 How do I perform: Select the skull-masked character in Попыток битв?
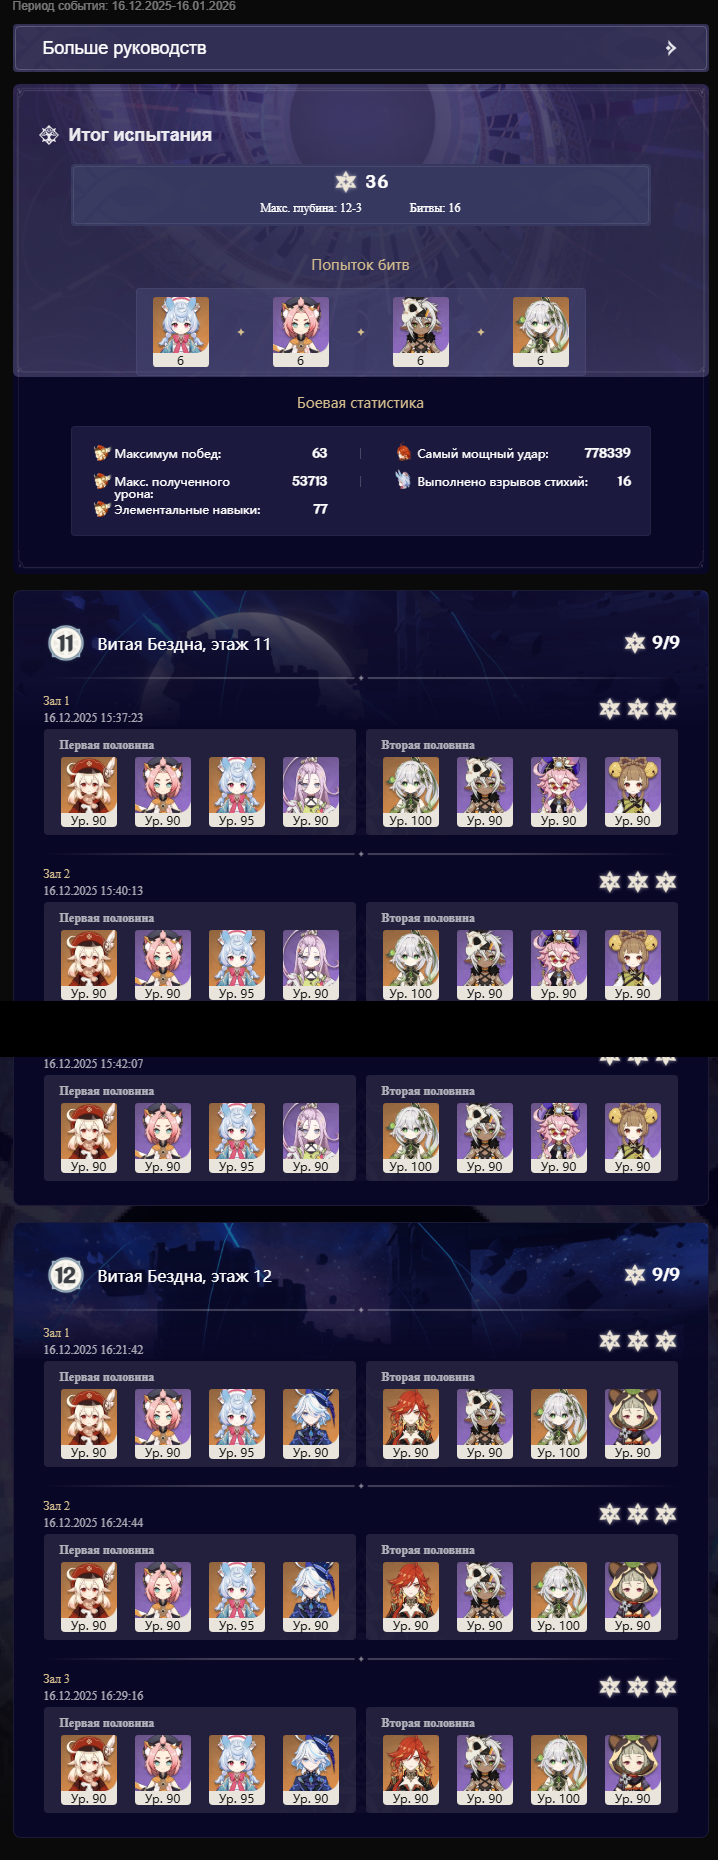tap(421, 332)
